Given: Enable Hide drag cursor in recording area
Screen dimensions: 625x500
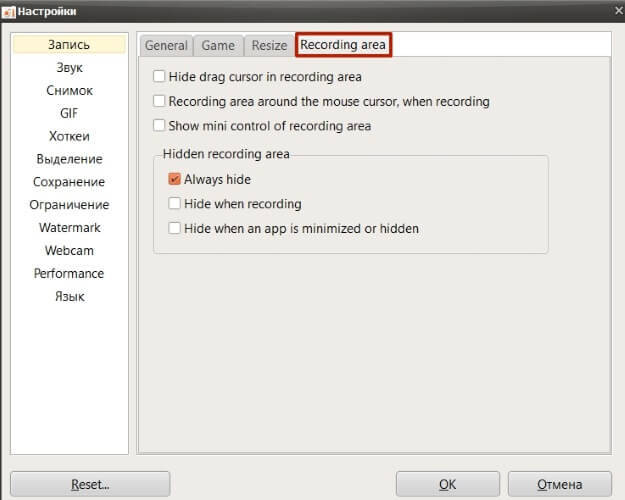Looking at the screenshot, I should pyautogui.click(x=159, y=76).
